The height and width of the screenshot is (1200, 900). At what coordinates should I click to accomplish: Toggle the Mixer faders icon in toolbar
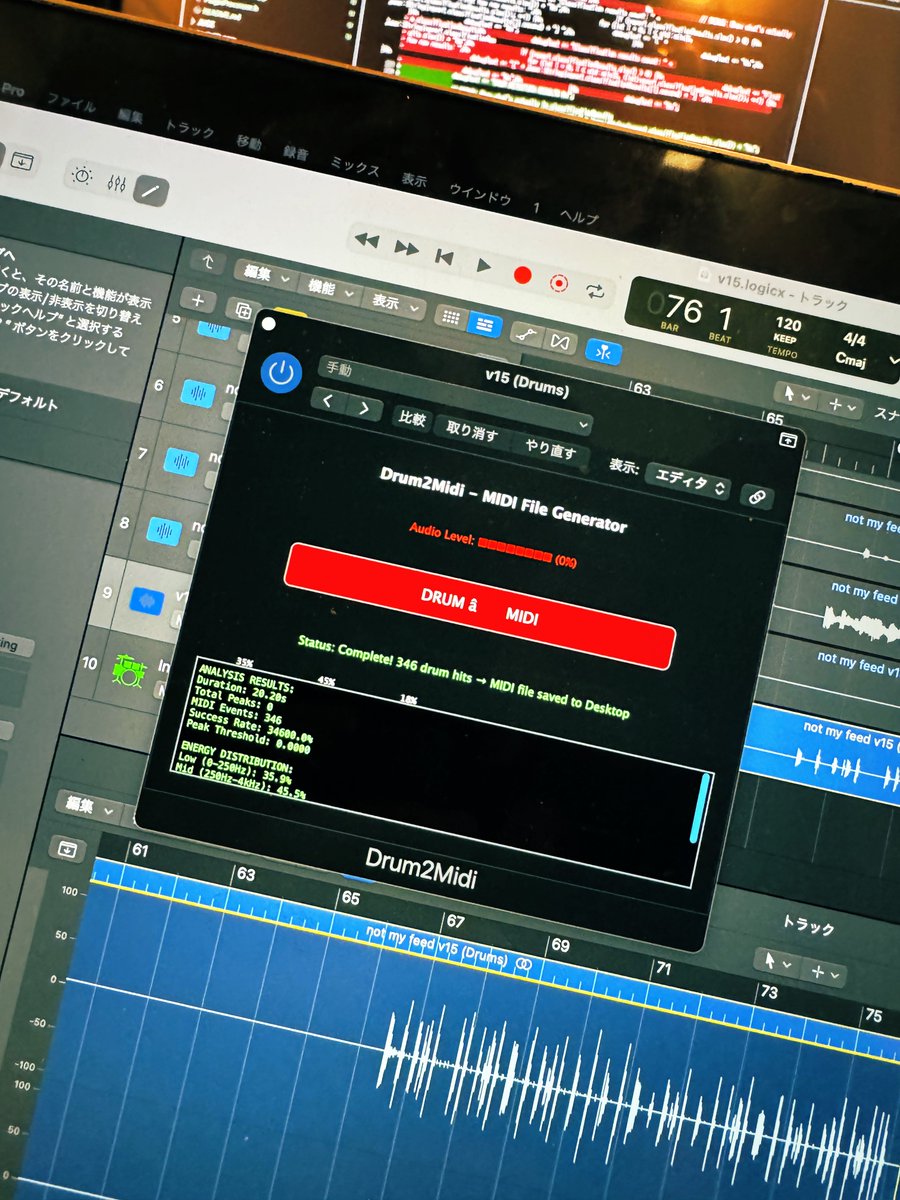point(116,182)
